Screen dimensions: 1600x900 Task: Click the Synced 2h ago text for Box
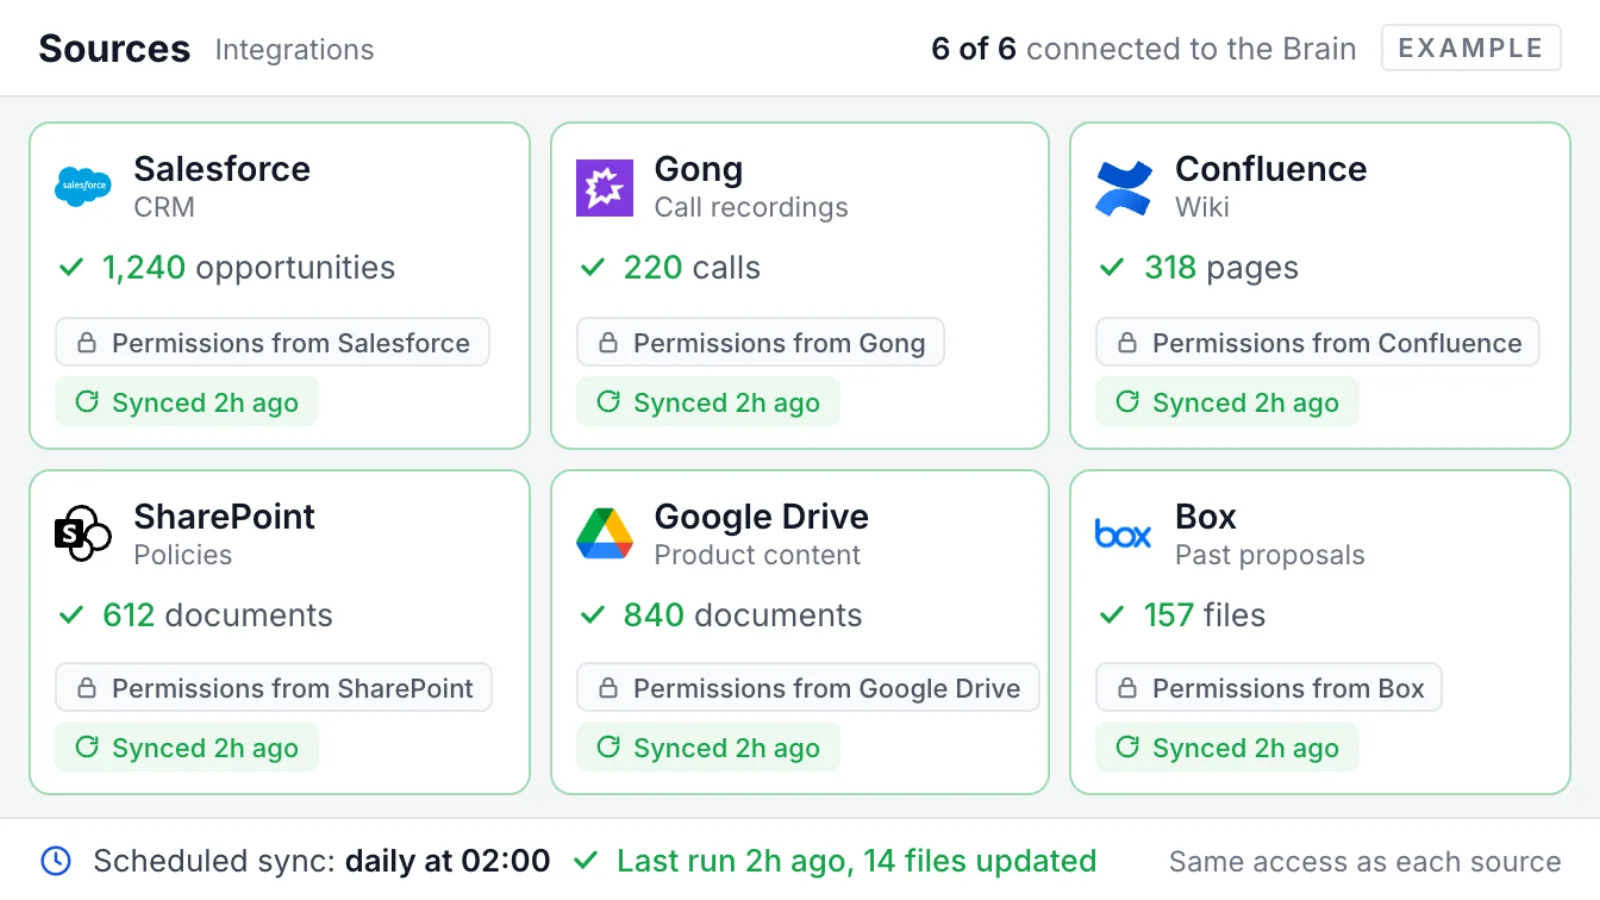1246,748
